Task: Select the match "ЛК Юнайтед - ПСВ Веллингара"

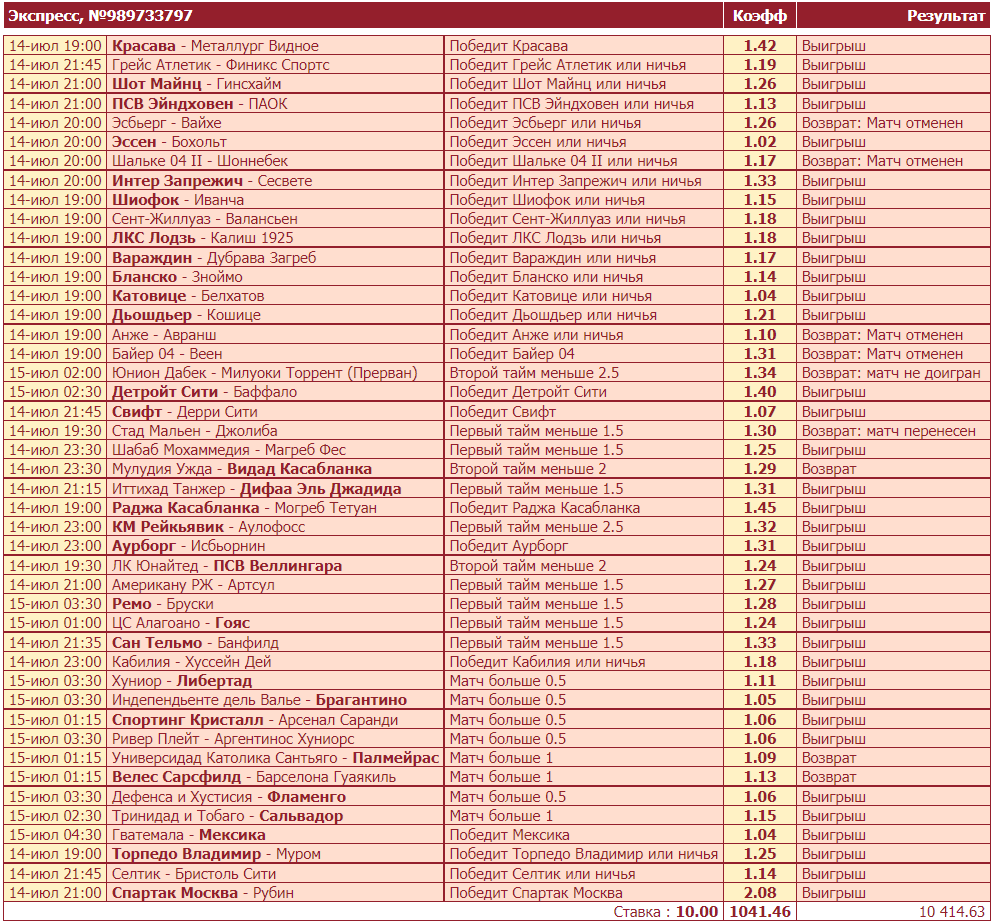Action: 227,566
